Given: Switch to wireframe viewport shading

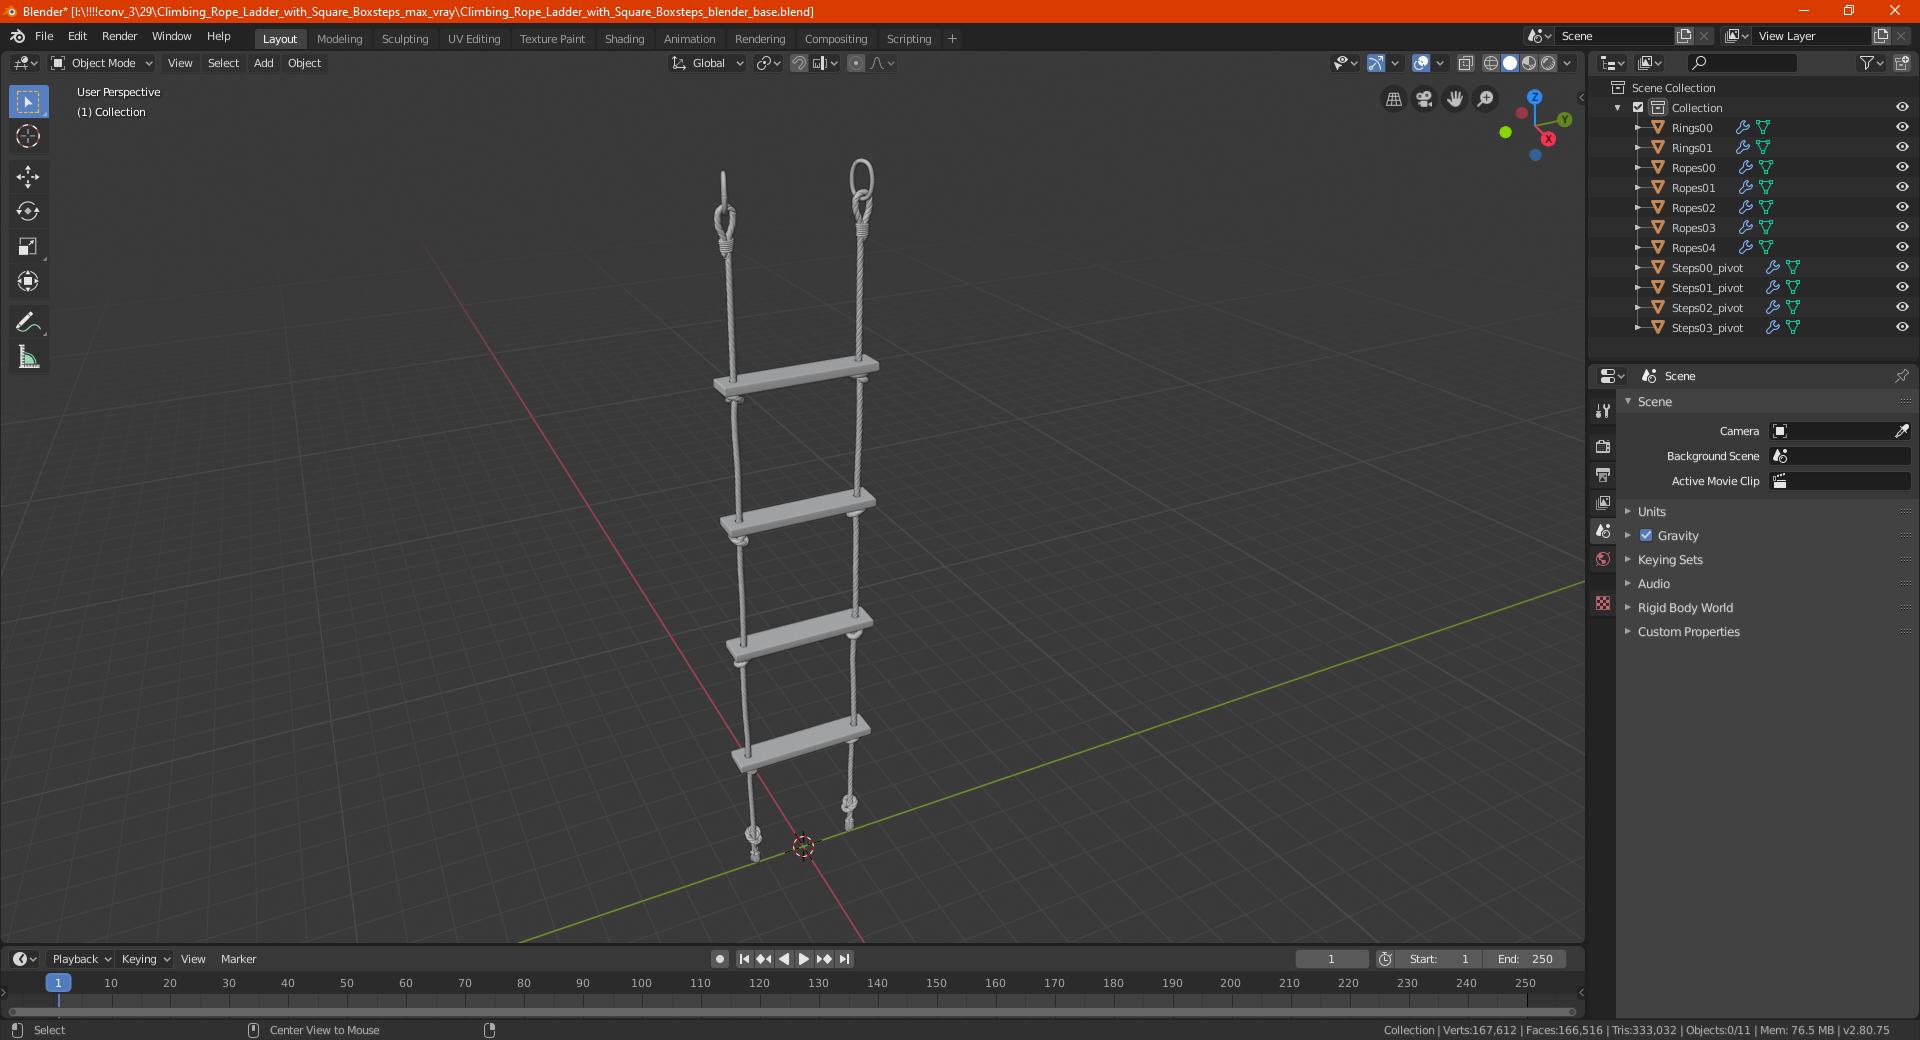Looking at the screenshot, I should (1491, 63).
